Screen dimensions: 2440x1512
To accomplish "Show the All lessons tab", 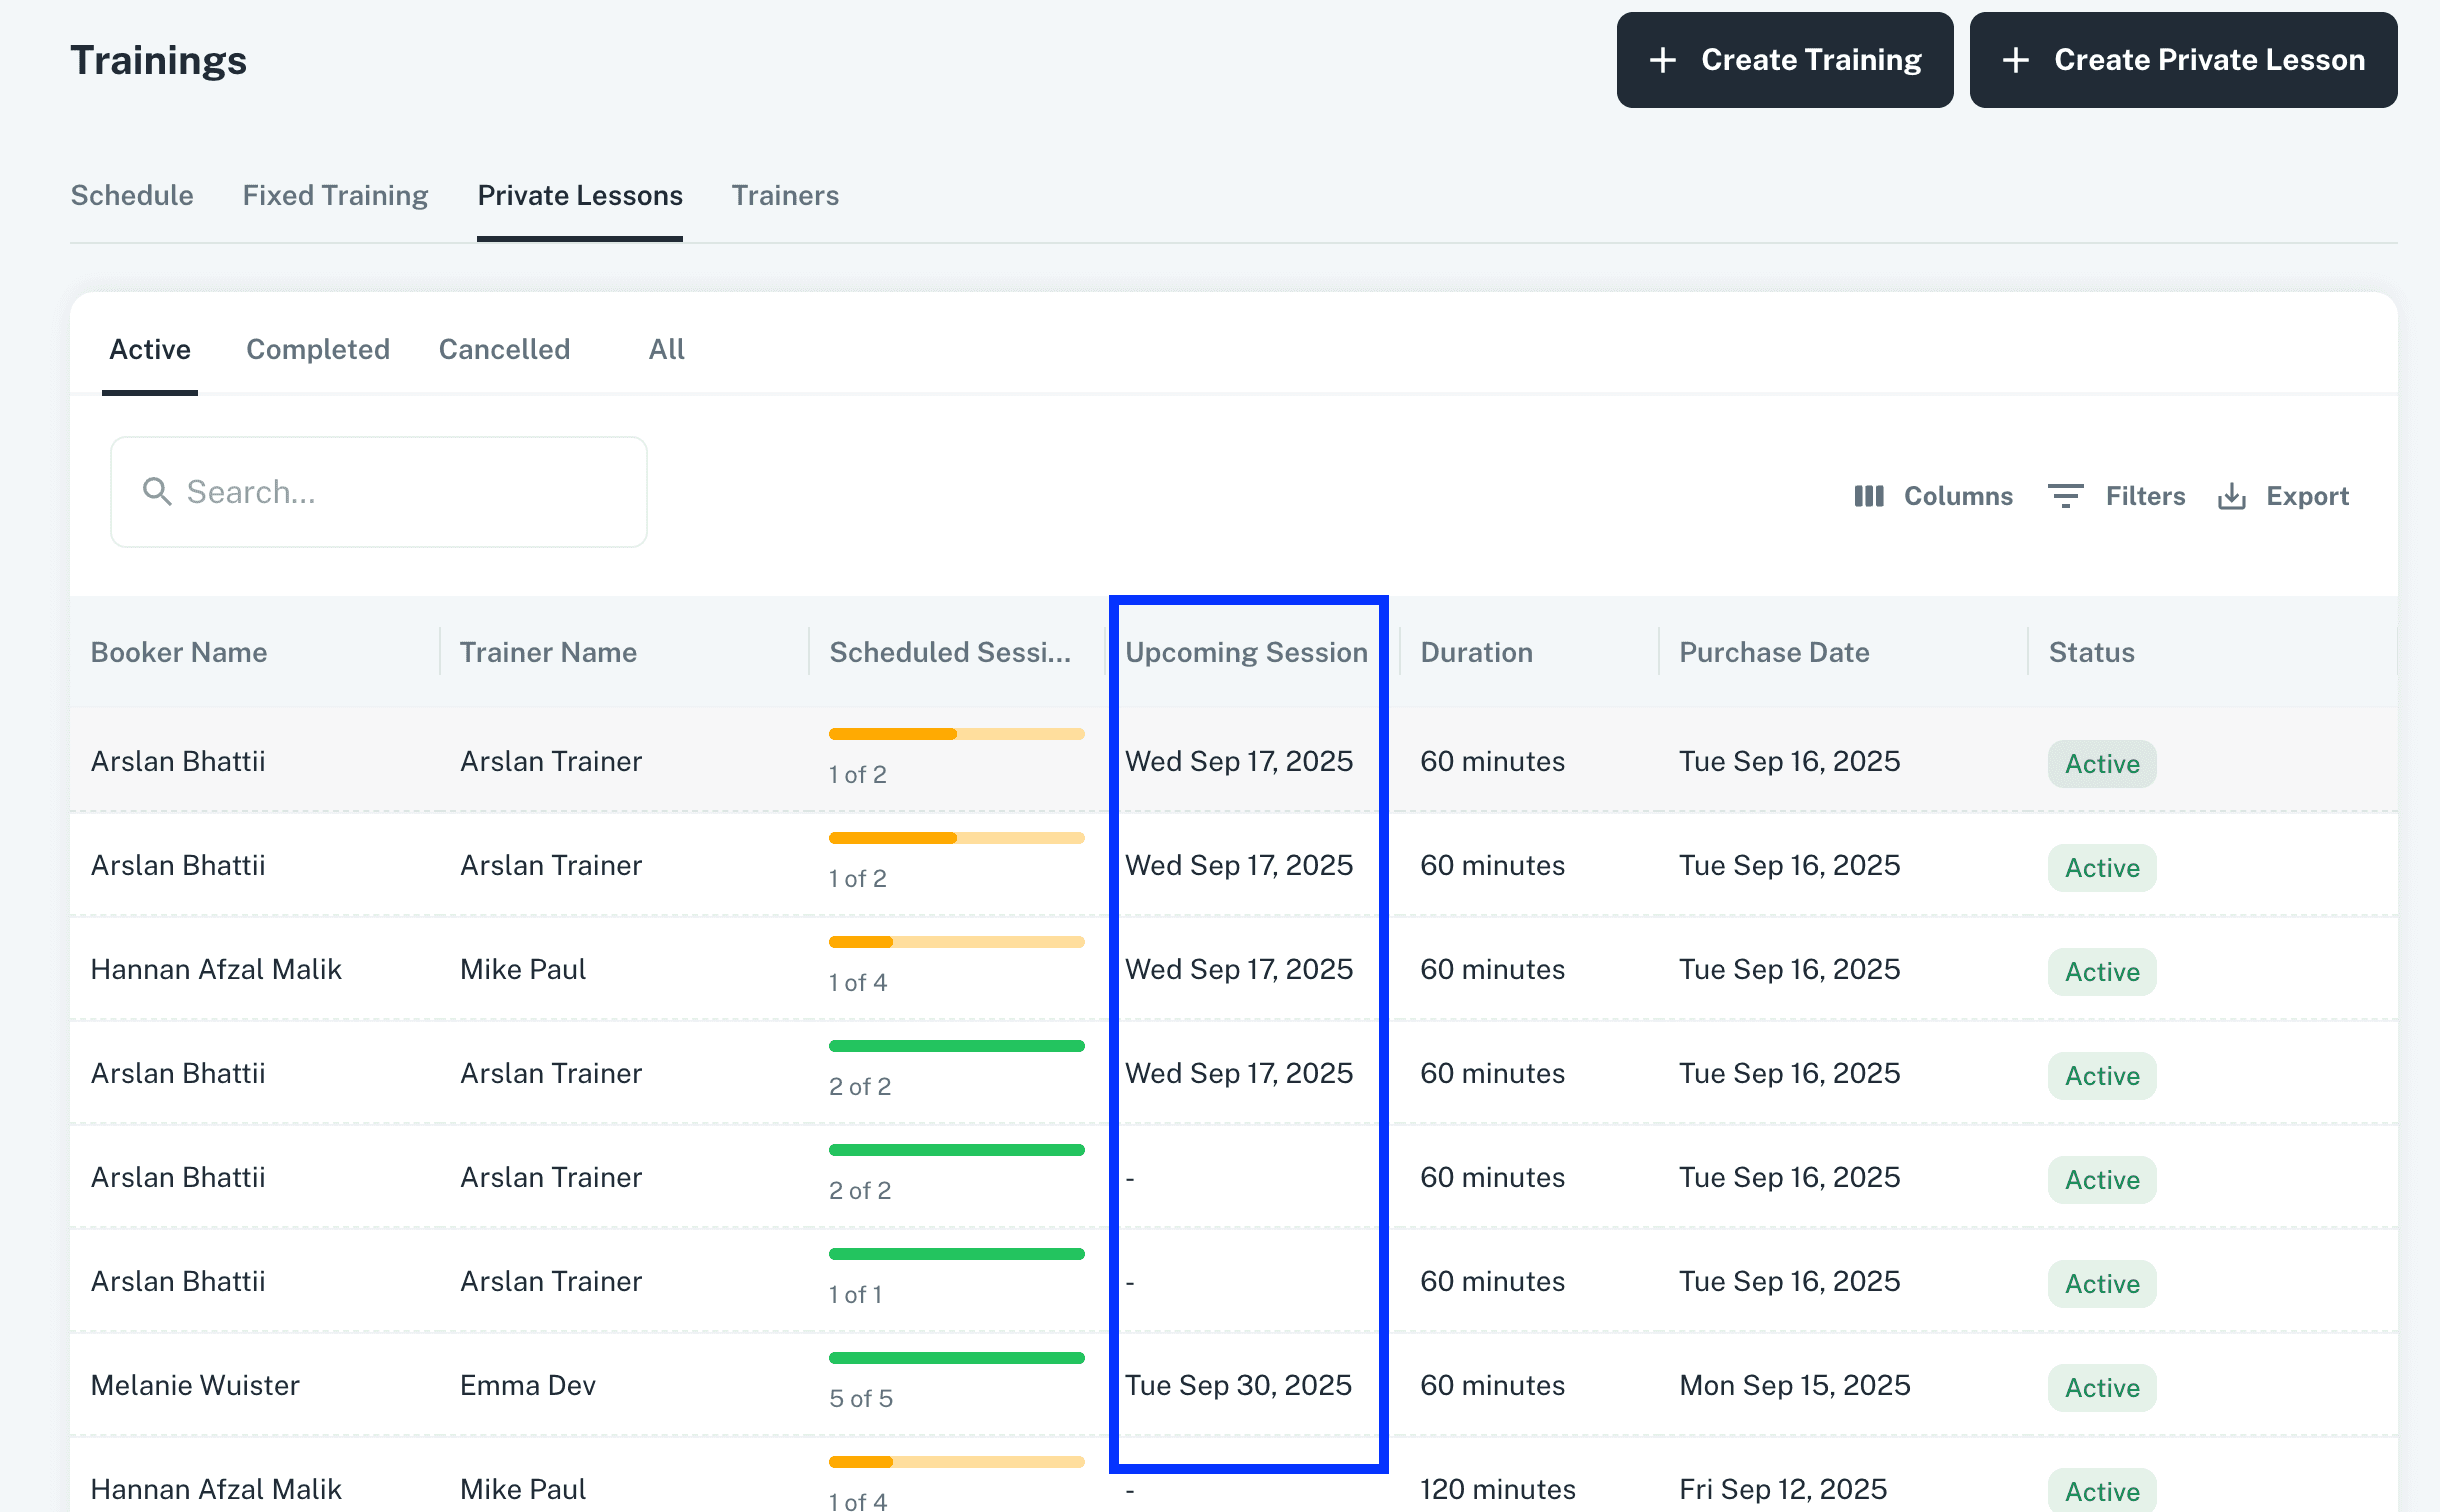I will tap(666, 349).
